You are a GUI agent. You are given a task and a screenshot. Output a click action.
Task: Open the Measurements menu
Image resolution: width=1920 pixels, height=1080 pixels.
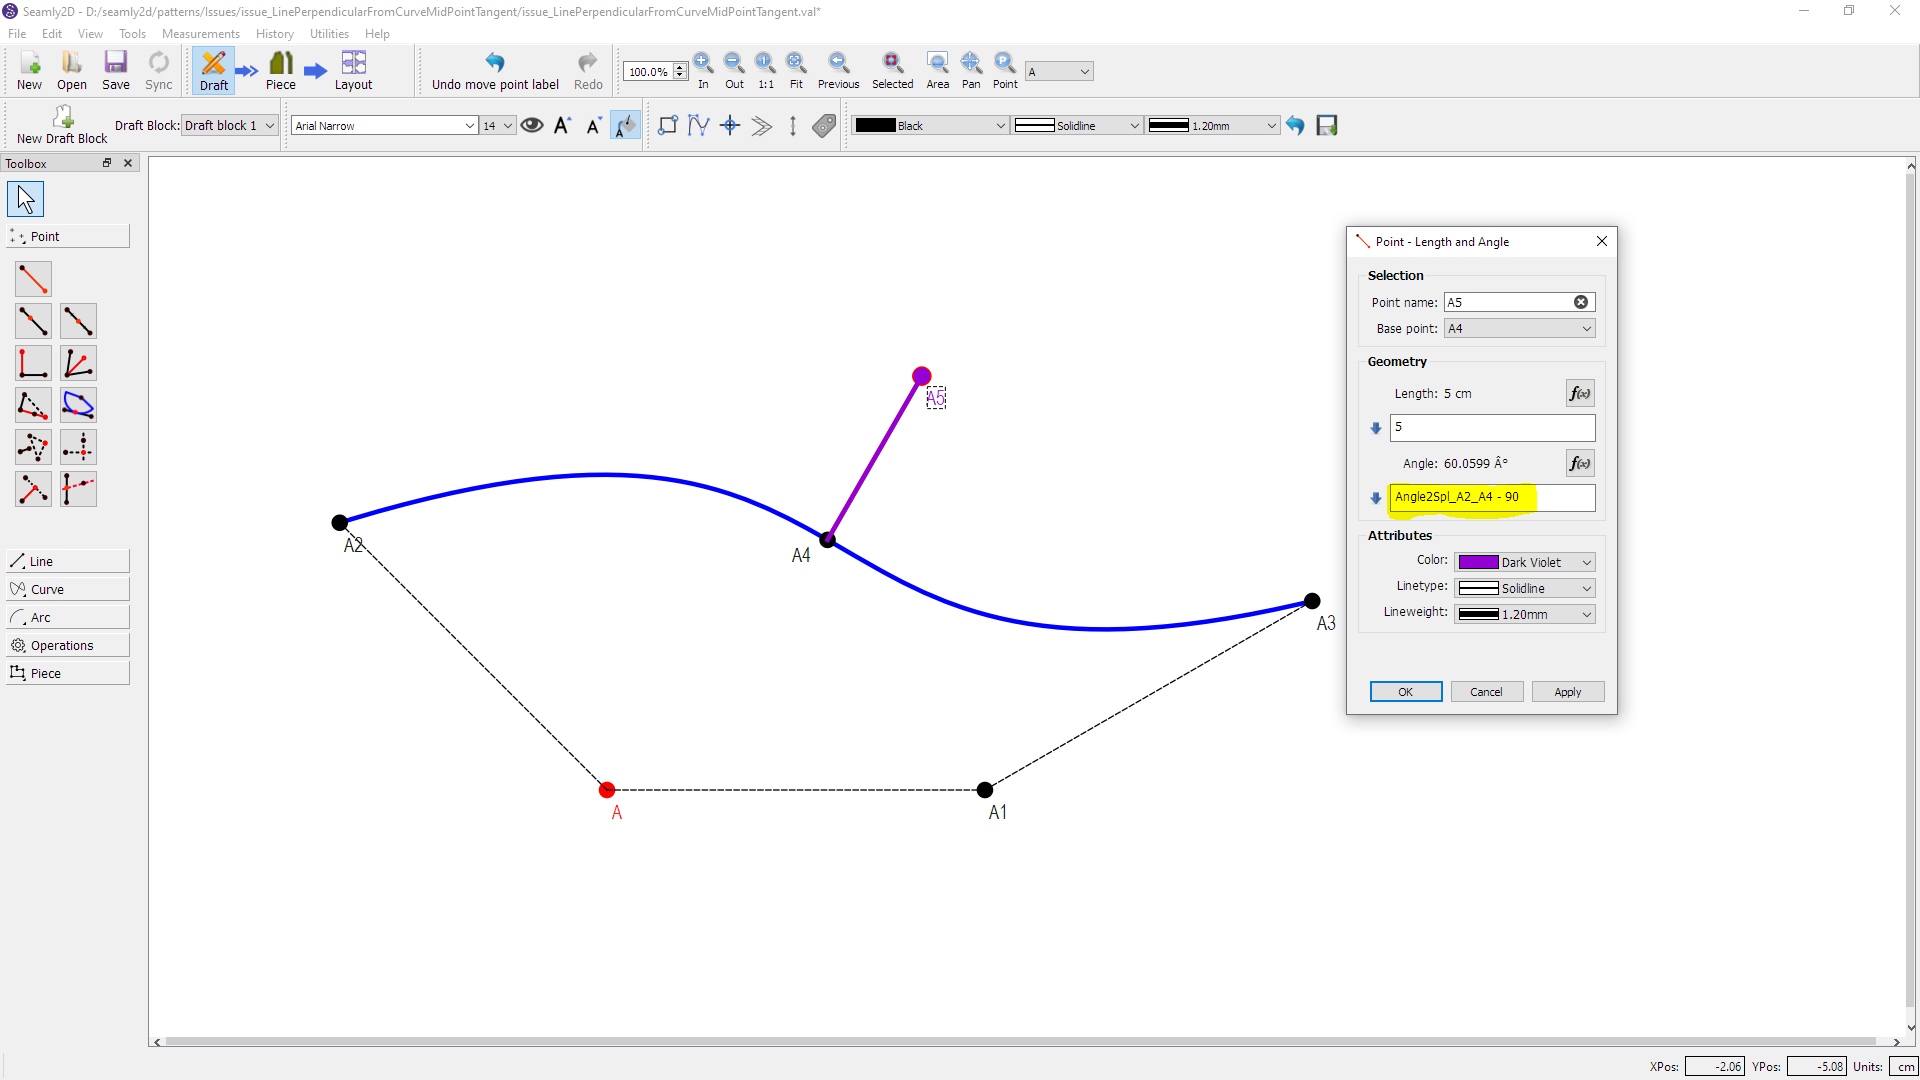coord(200,33)
